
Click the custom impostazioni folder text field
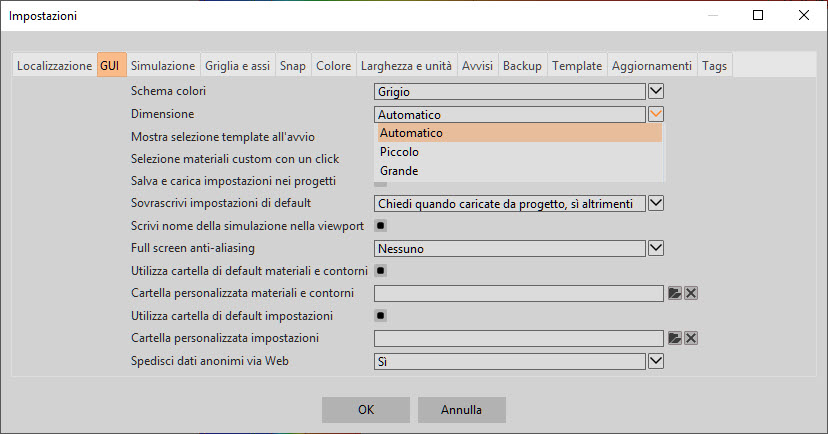tap(518, 339)
